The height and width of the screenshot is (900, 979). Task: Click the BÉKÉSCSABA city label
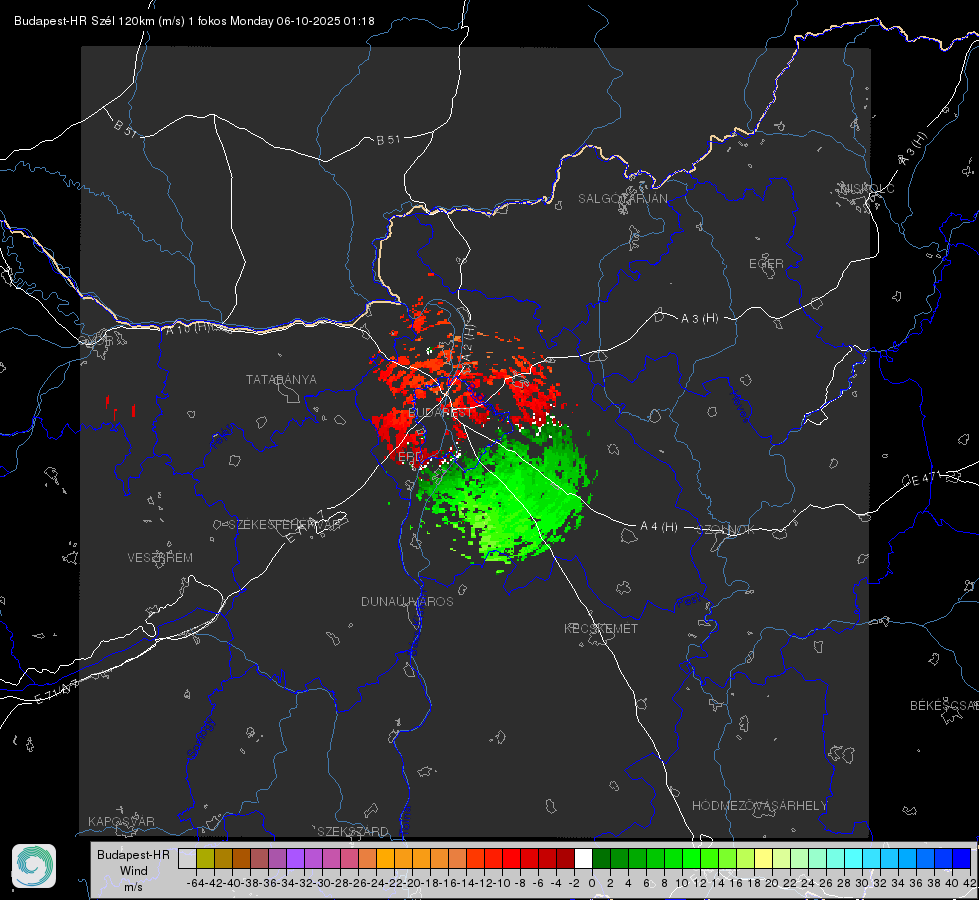[944, 706]
